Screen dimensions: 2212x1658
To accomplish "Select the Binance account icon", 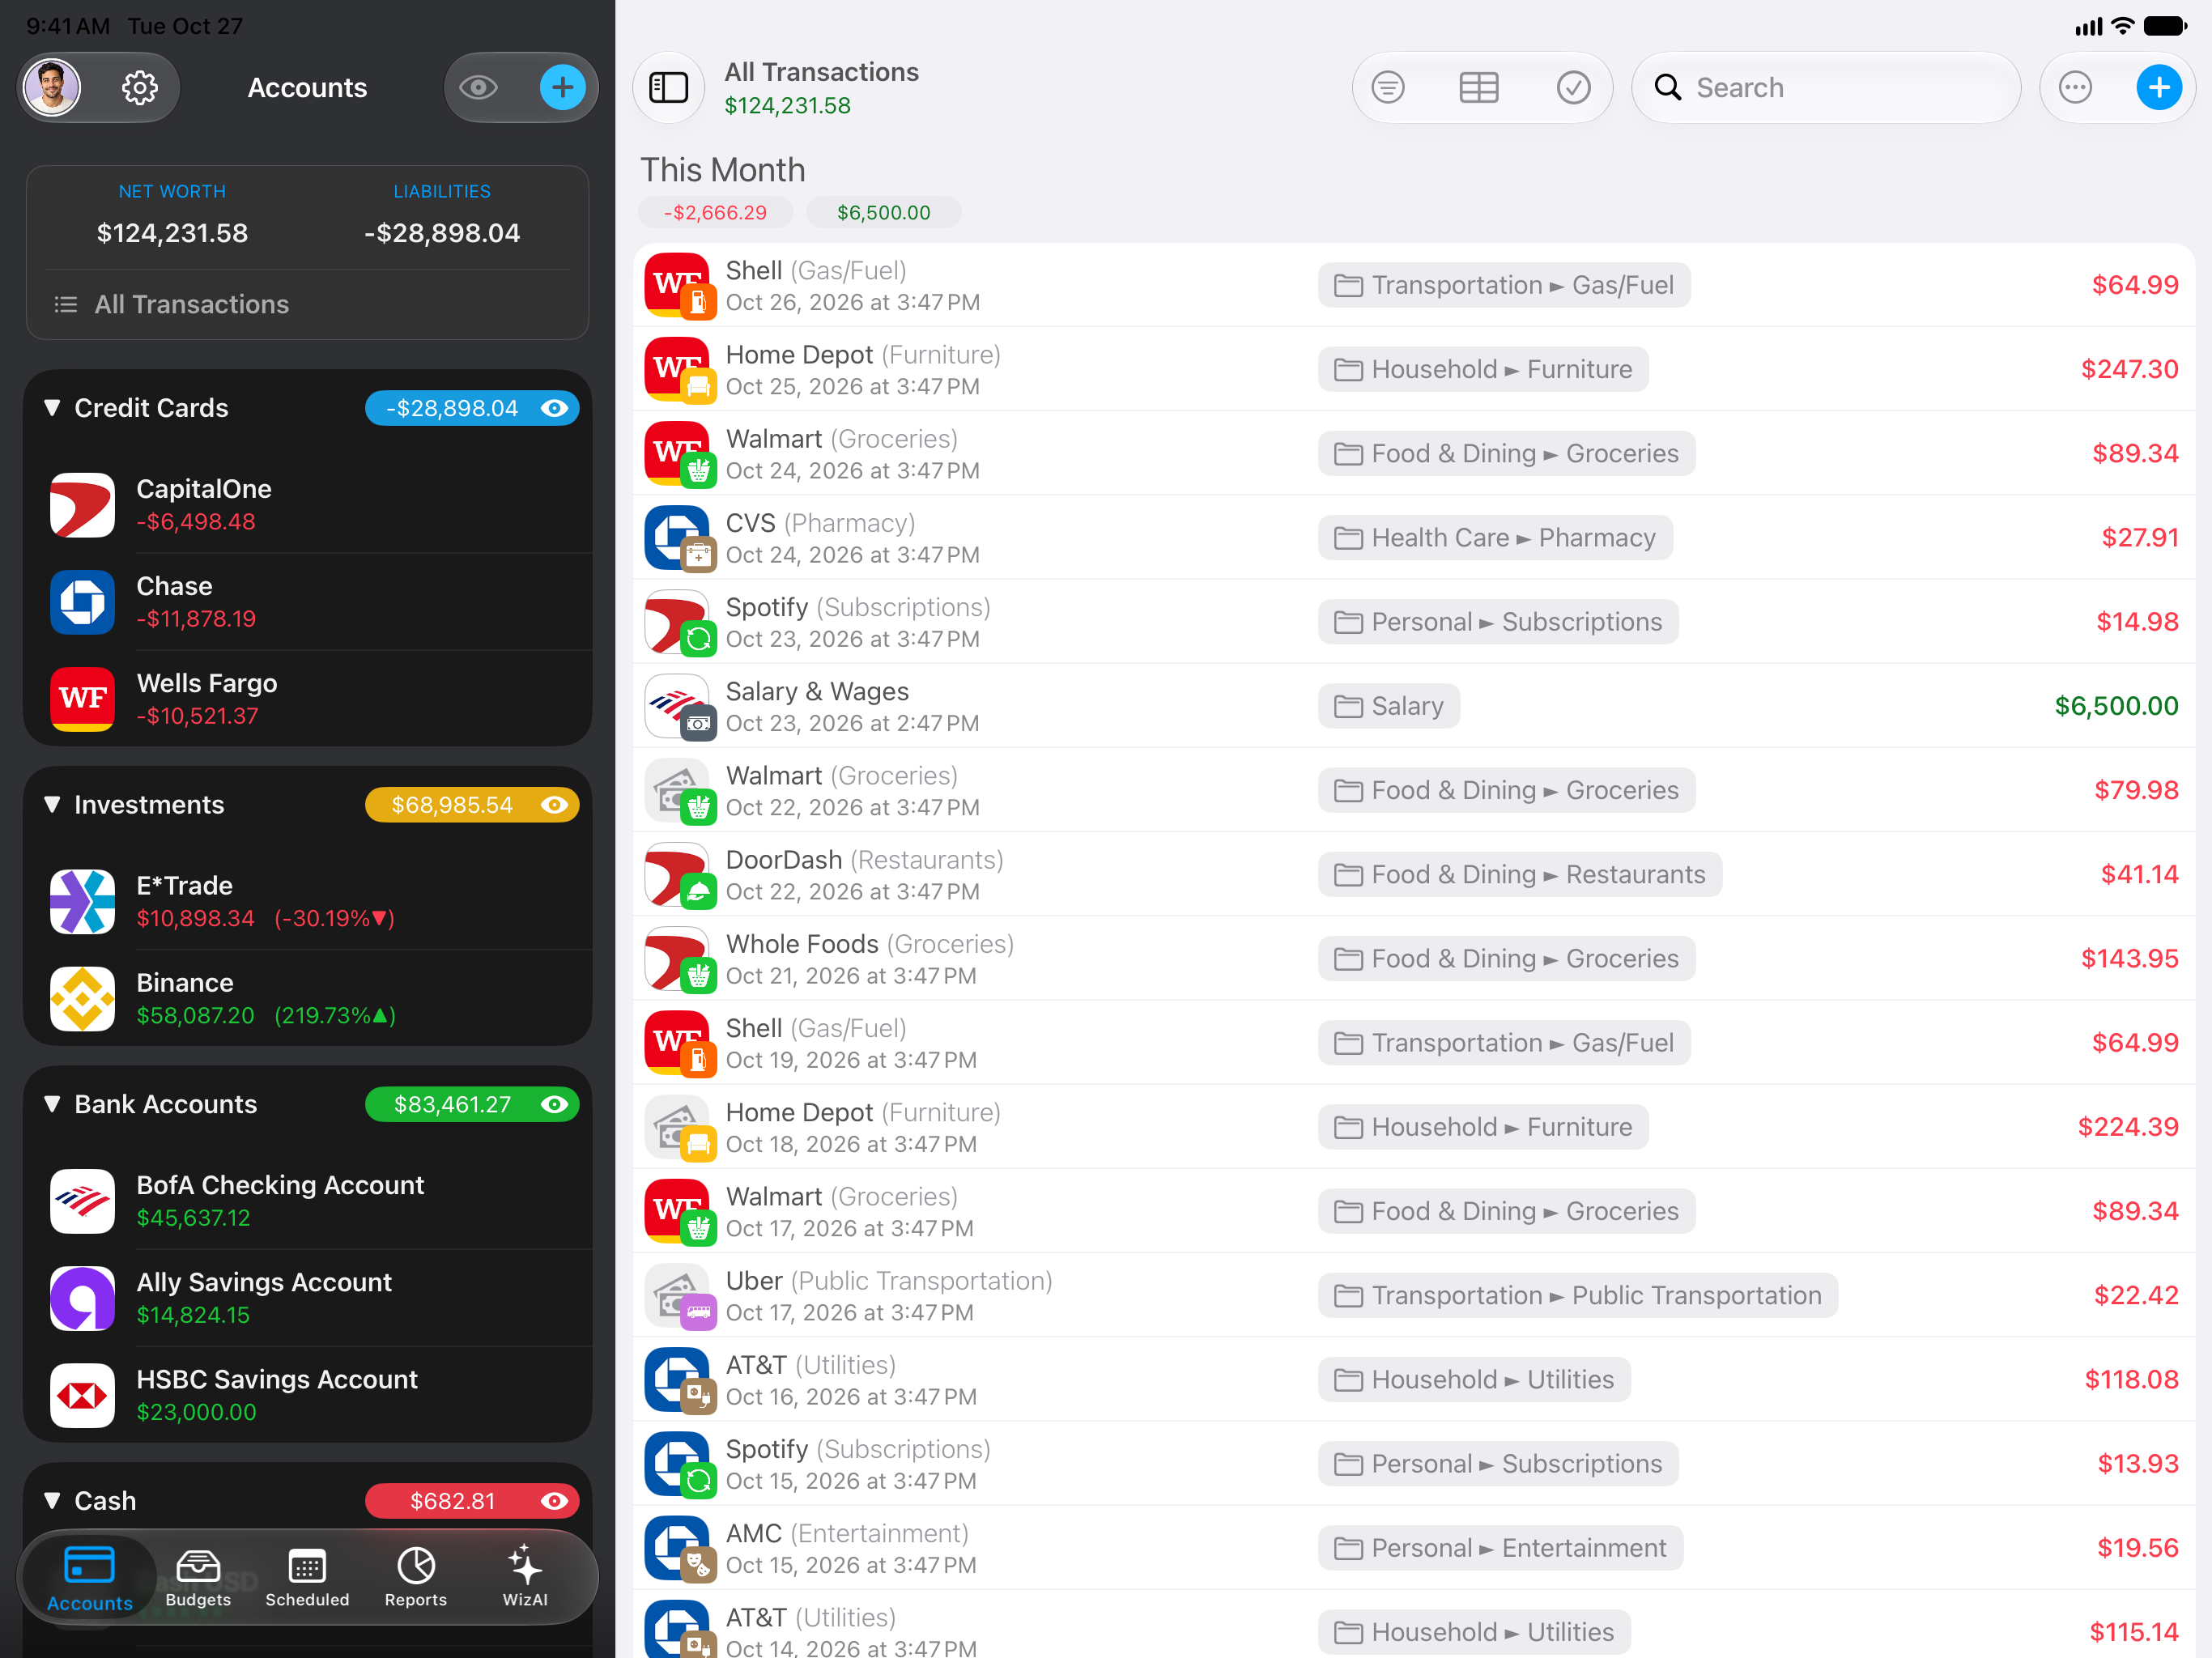I will [83, 999].
